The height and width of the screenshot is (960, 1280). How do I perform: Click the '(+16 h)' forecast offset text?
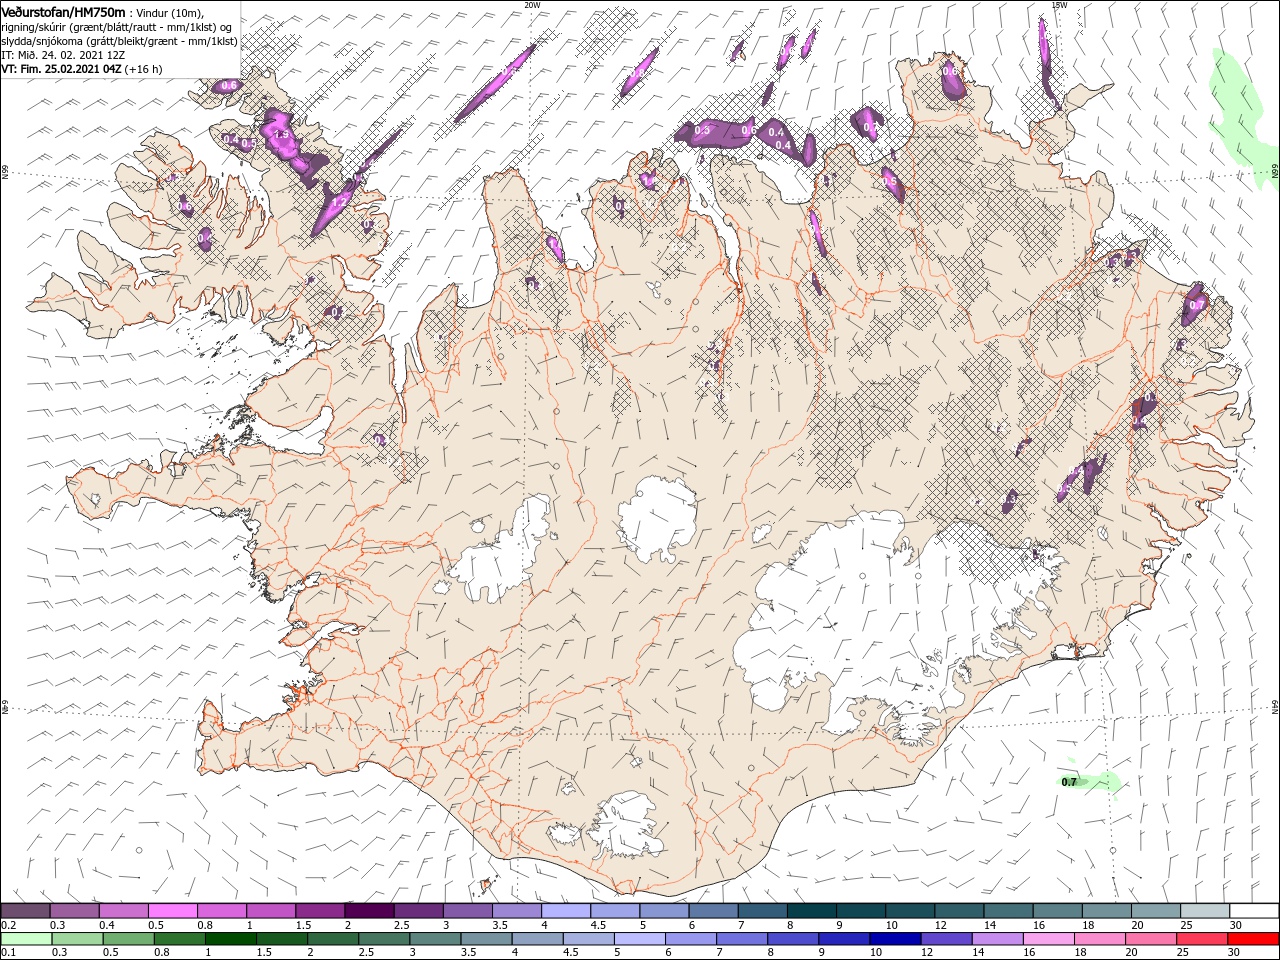[144, 69]
